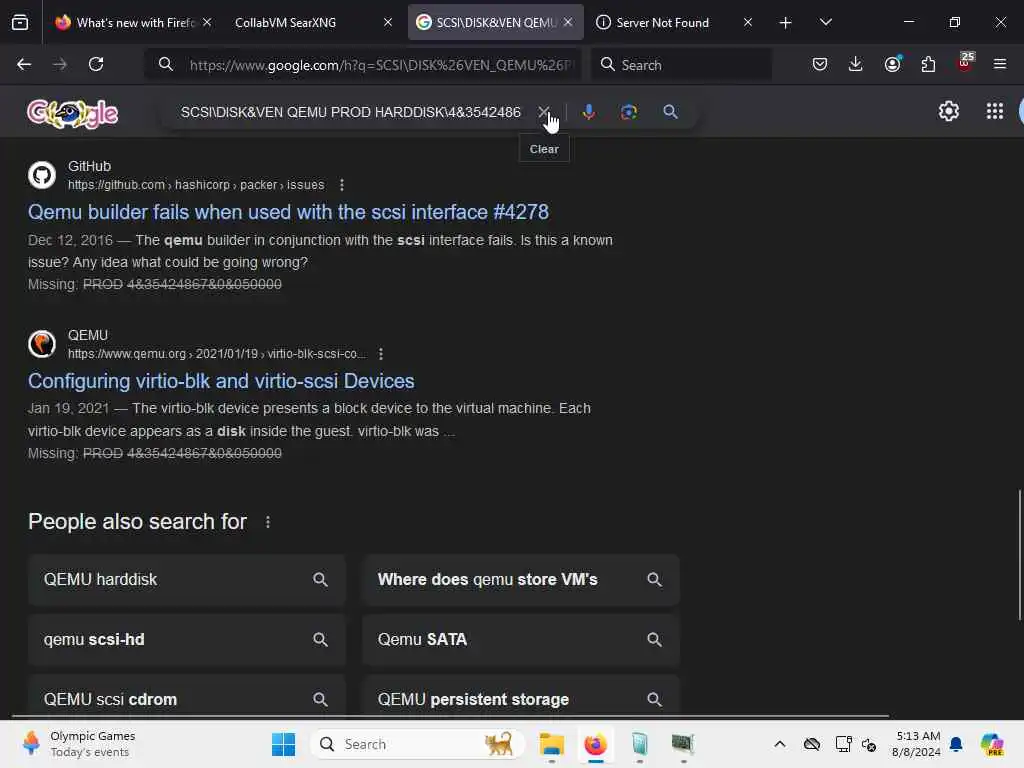The image size is (1024, 768).
Task: Open Firefox account menu
Action: (892, 64)
